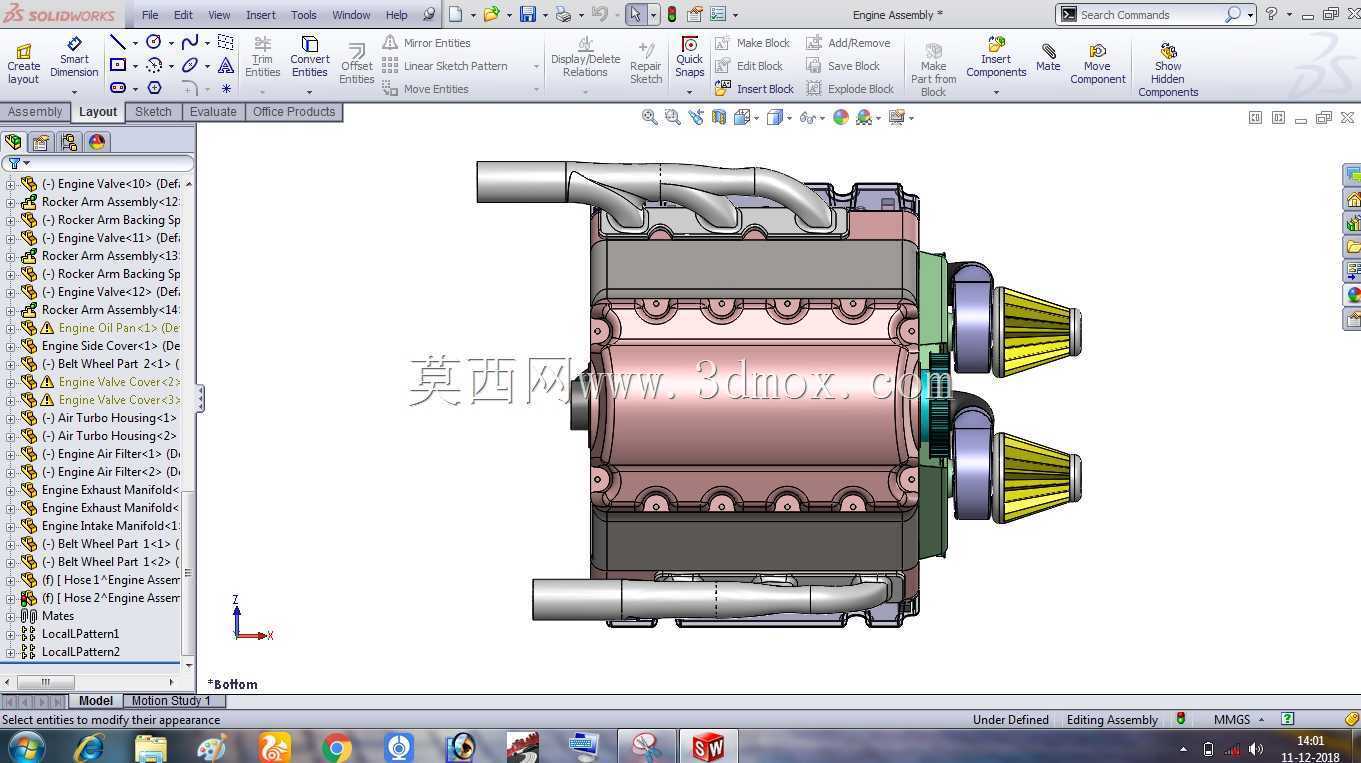Image resolution: width=1361 pixels, height=763 pixels.
Task: Open the File menu
Action: [150, 15]
